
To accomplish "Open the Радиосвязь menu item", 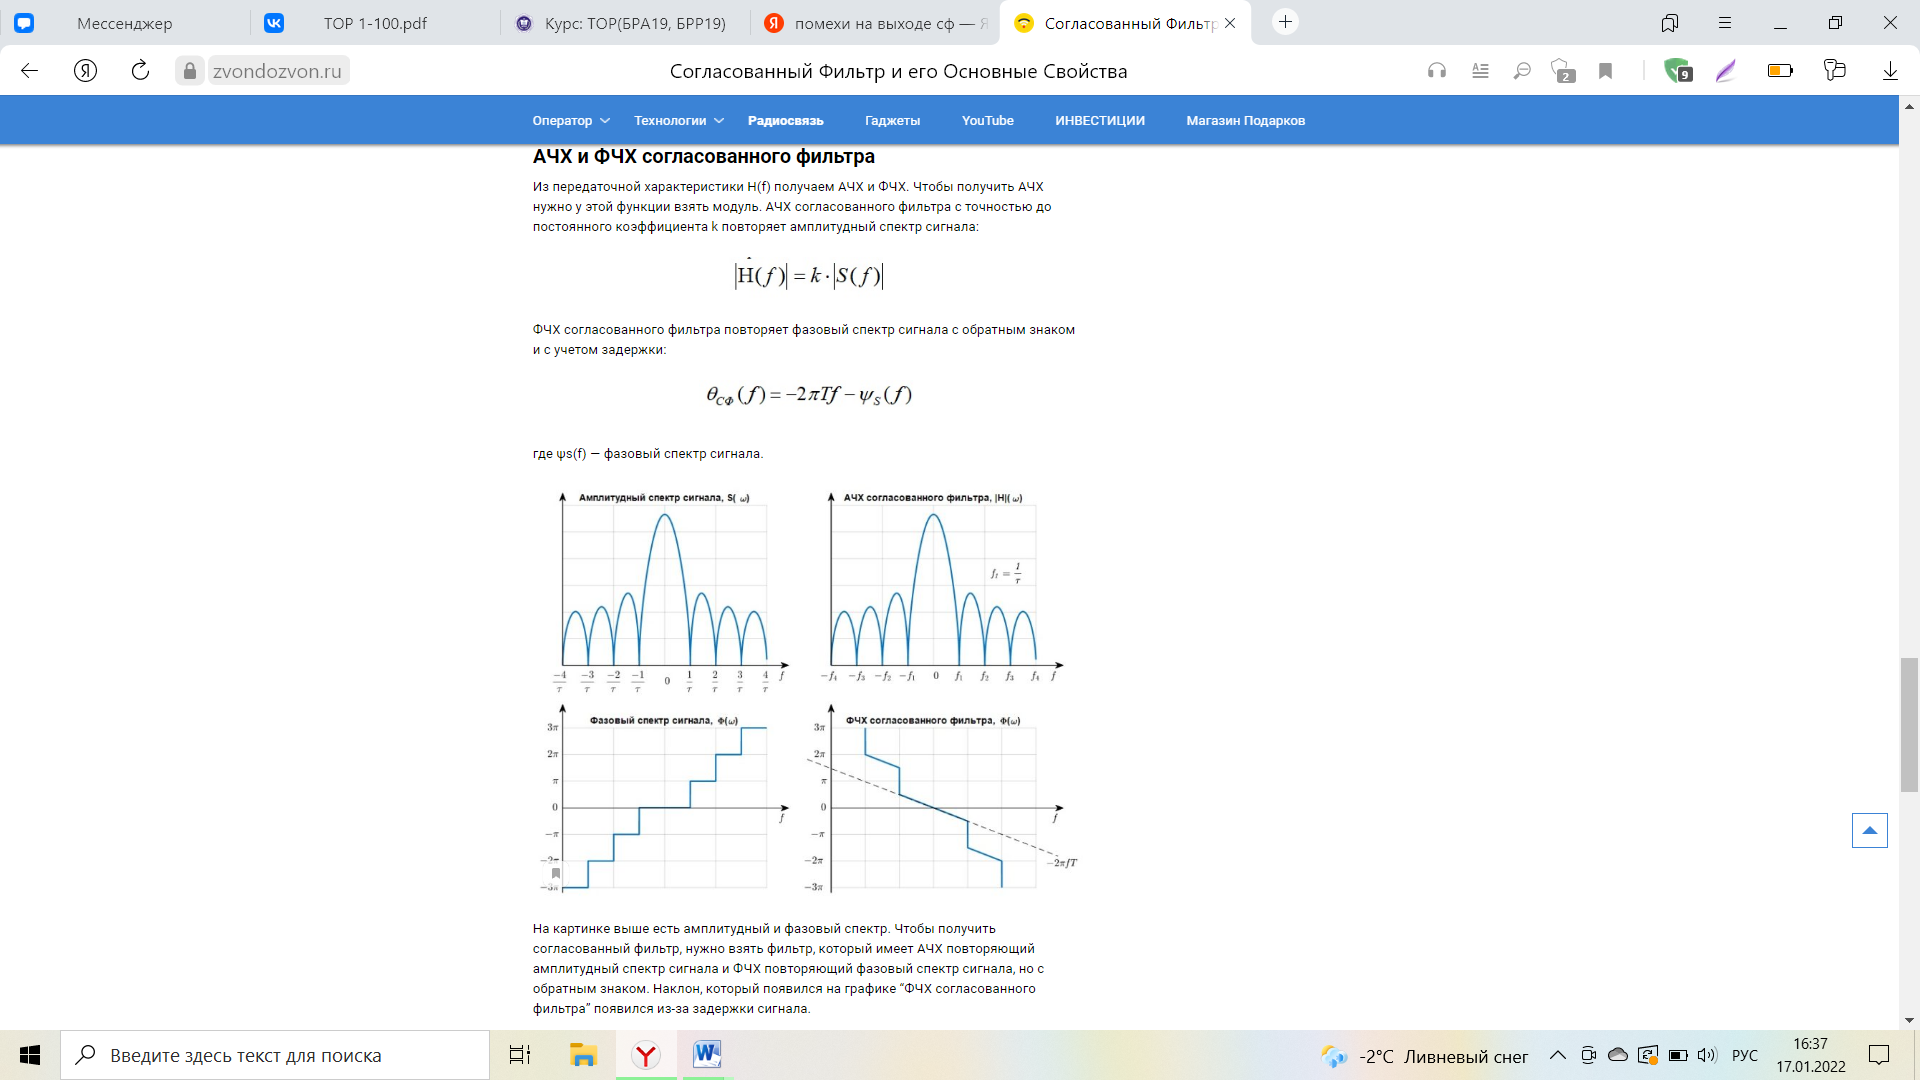I will 786,121.
